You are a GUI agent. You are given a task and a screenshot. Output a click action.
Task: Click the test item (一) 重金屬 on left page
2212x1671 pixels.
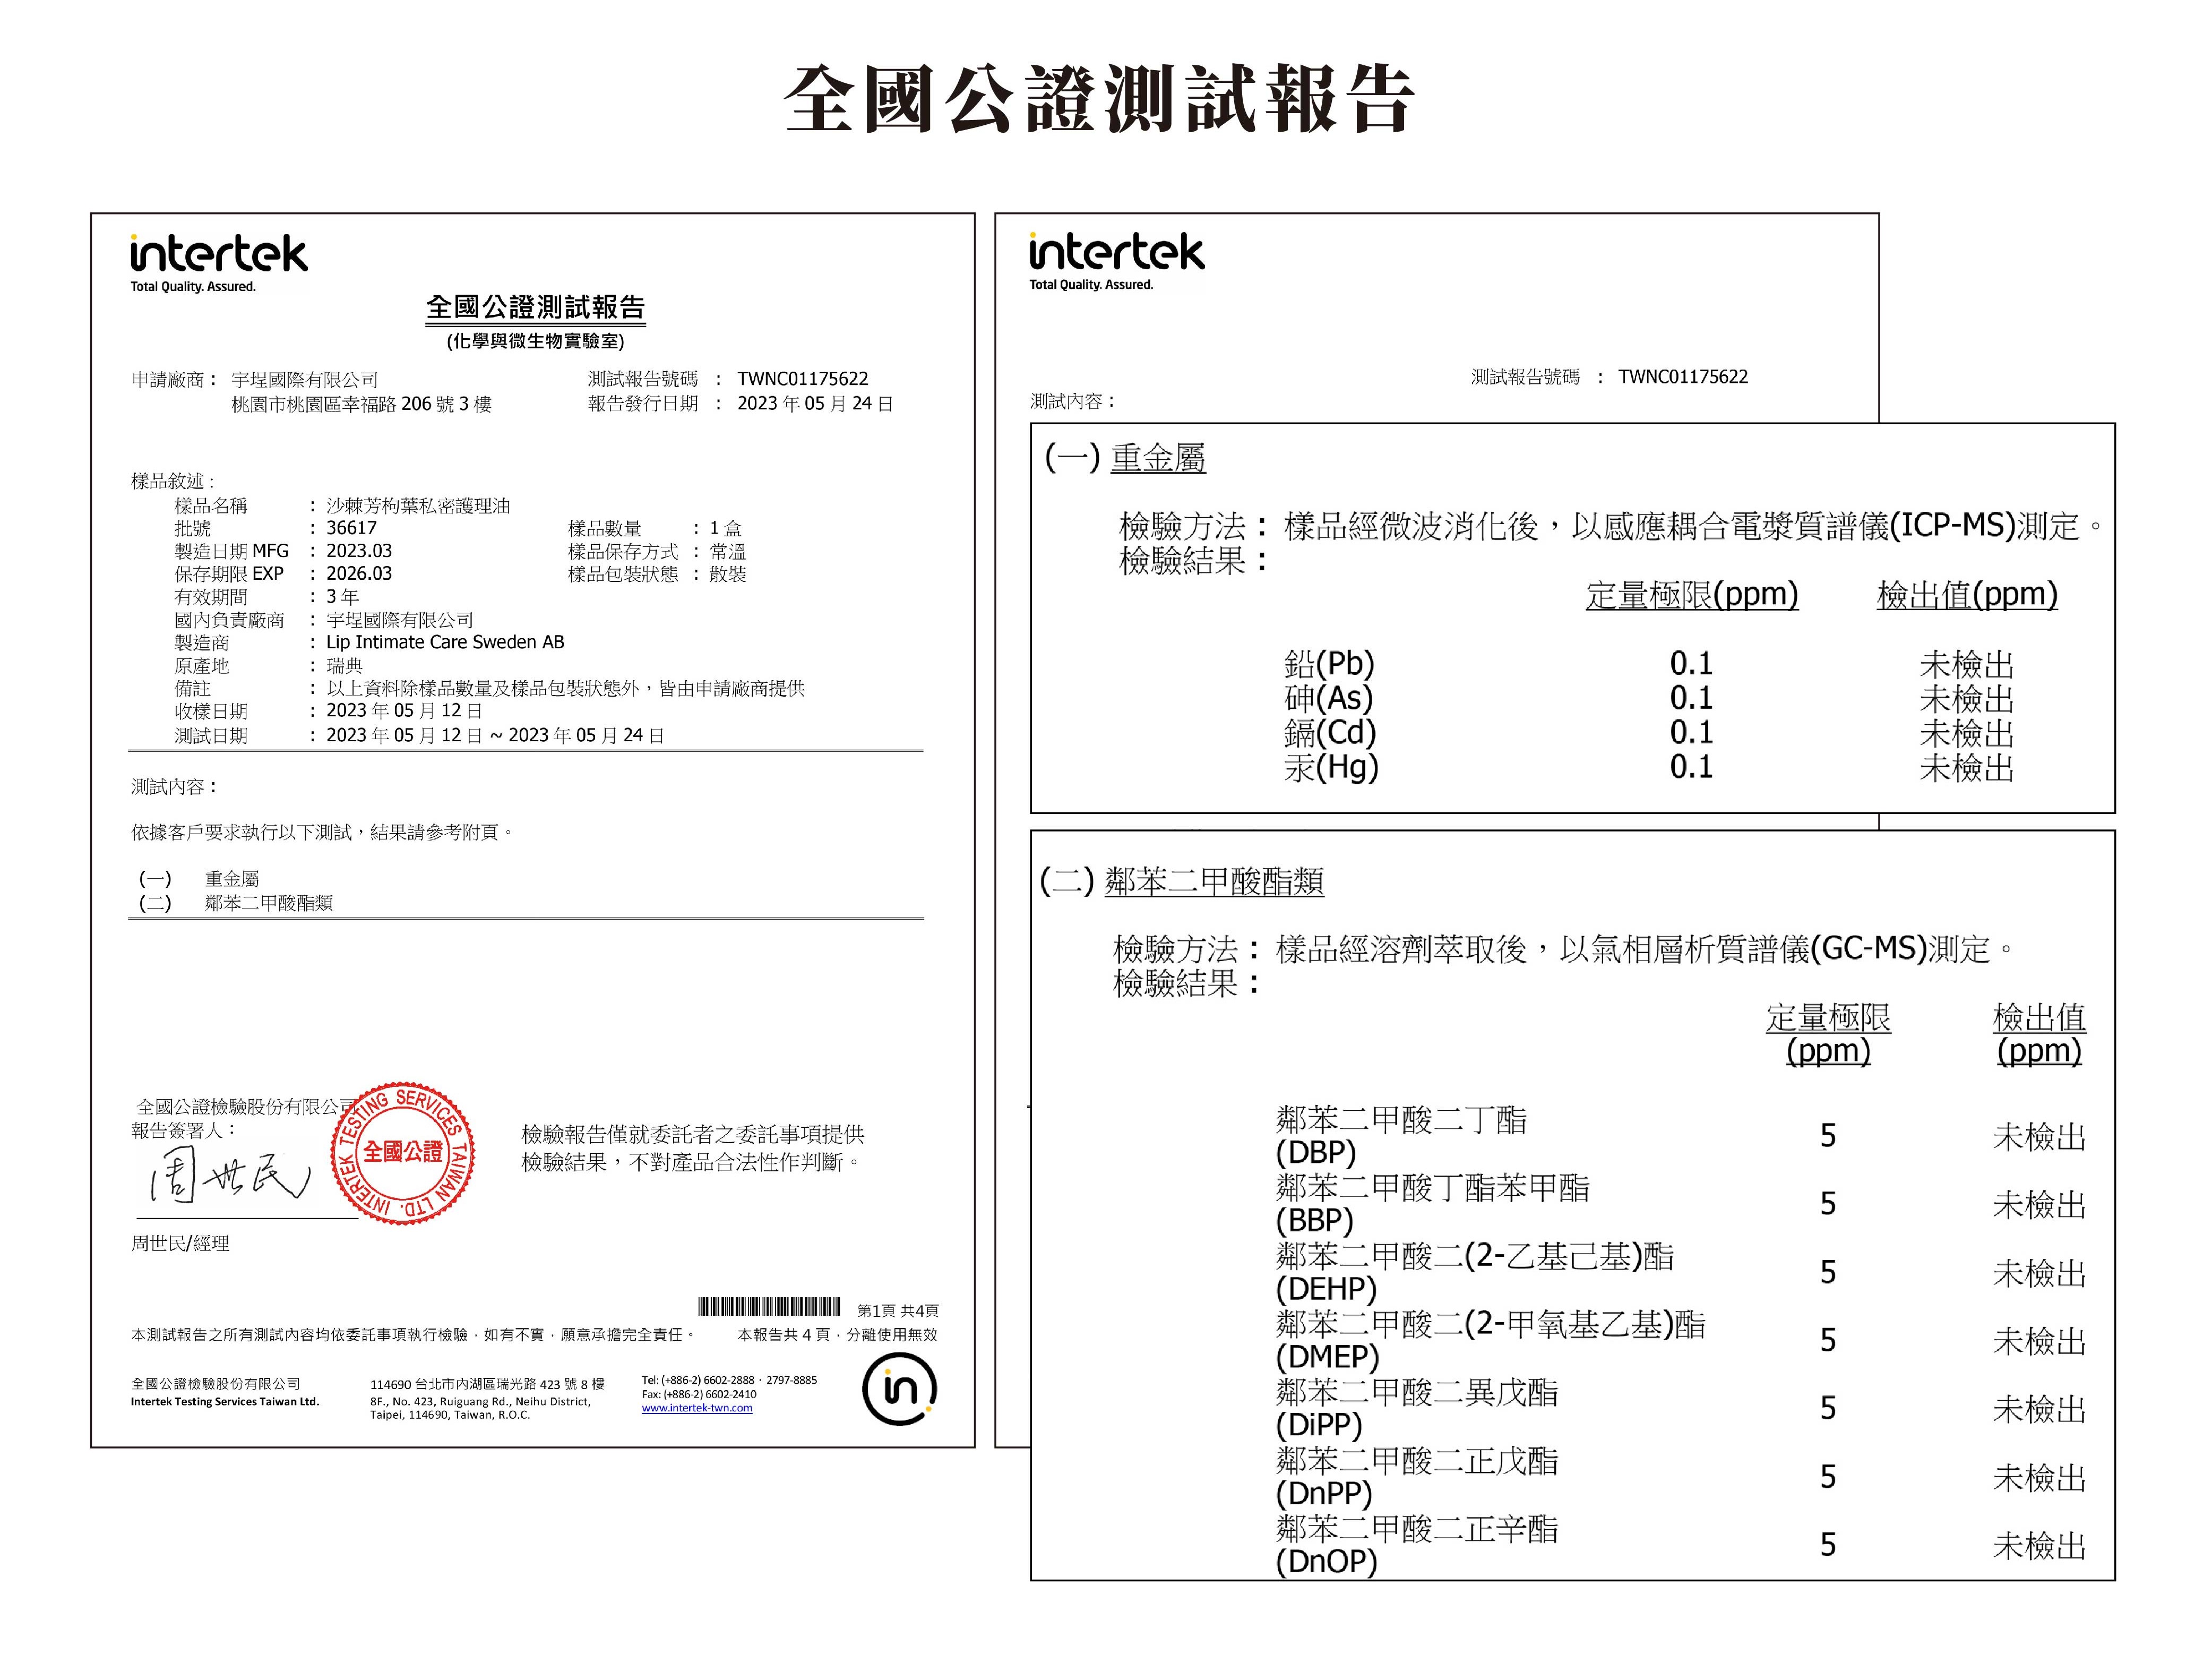(x=198, y=879)
